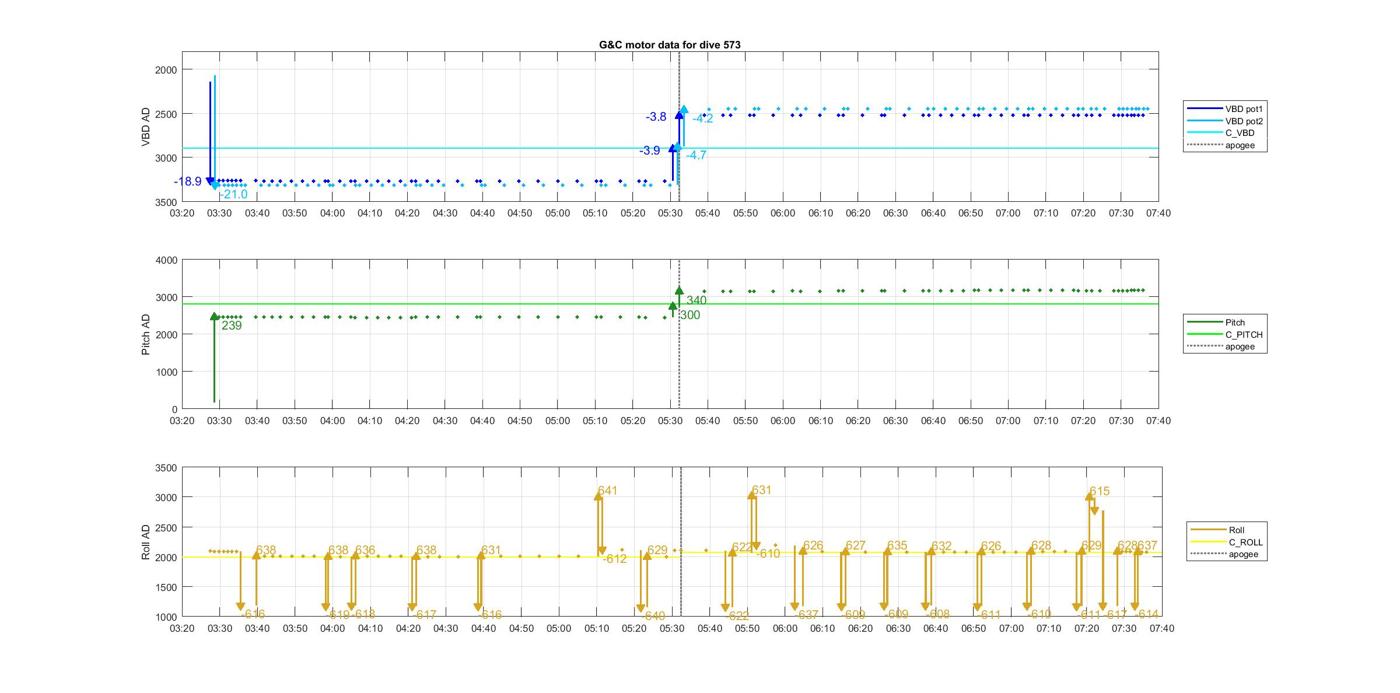Click the '-3.9' VBD data label
This screenshot has height=693, width=1400.
point(650,151)
